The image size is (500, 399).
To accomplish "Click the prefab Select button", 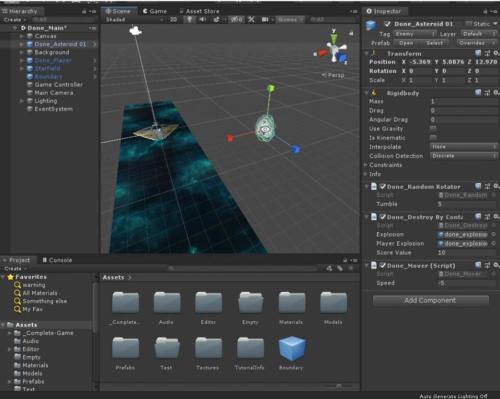I will tap(435, 43).
